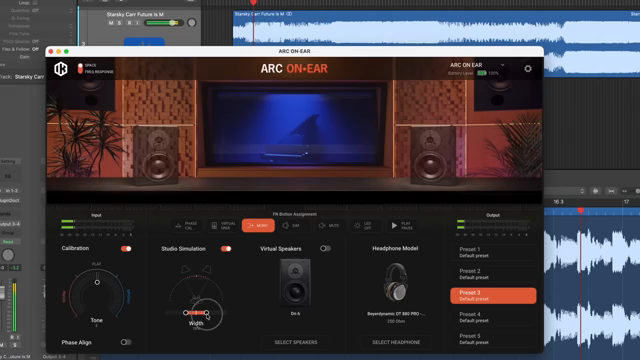The width and height of the screenshot is (640, 360).
Task: Click the SELECT SPEAKERS button
Action: [296, 342]
